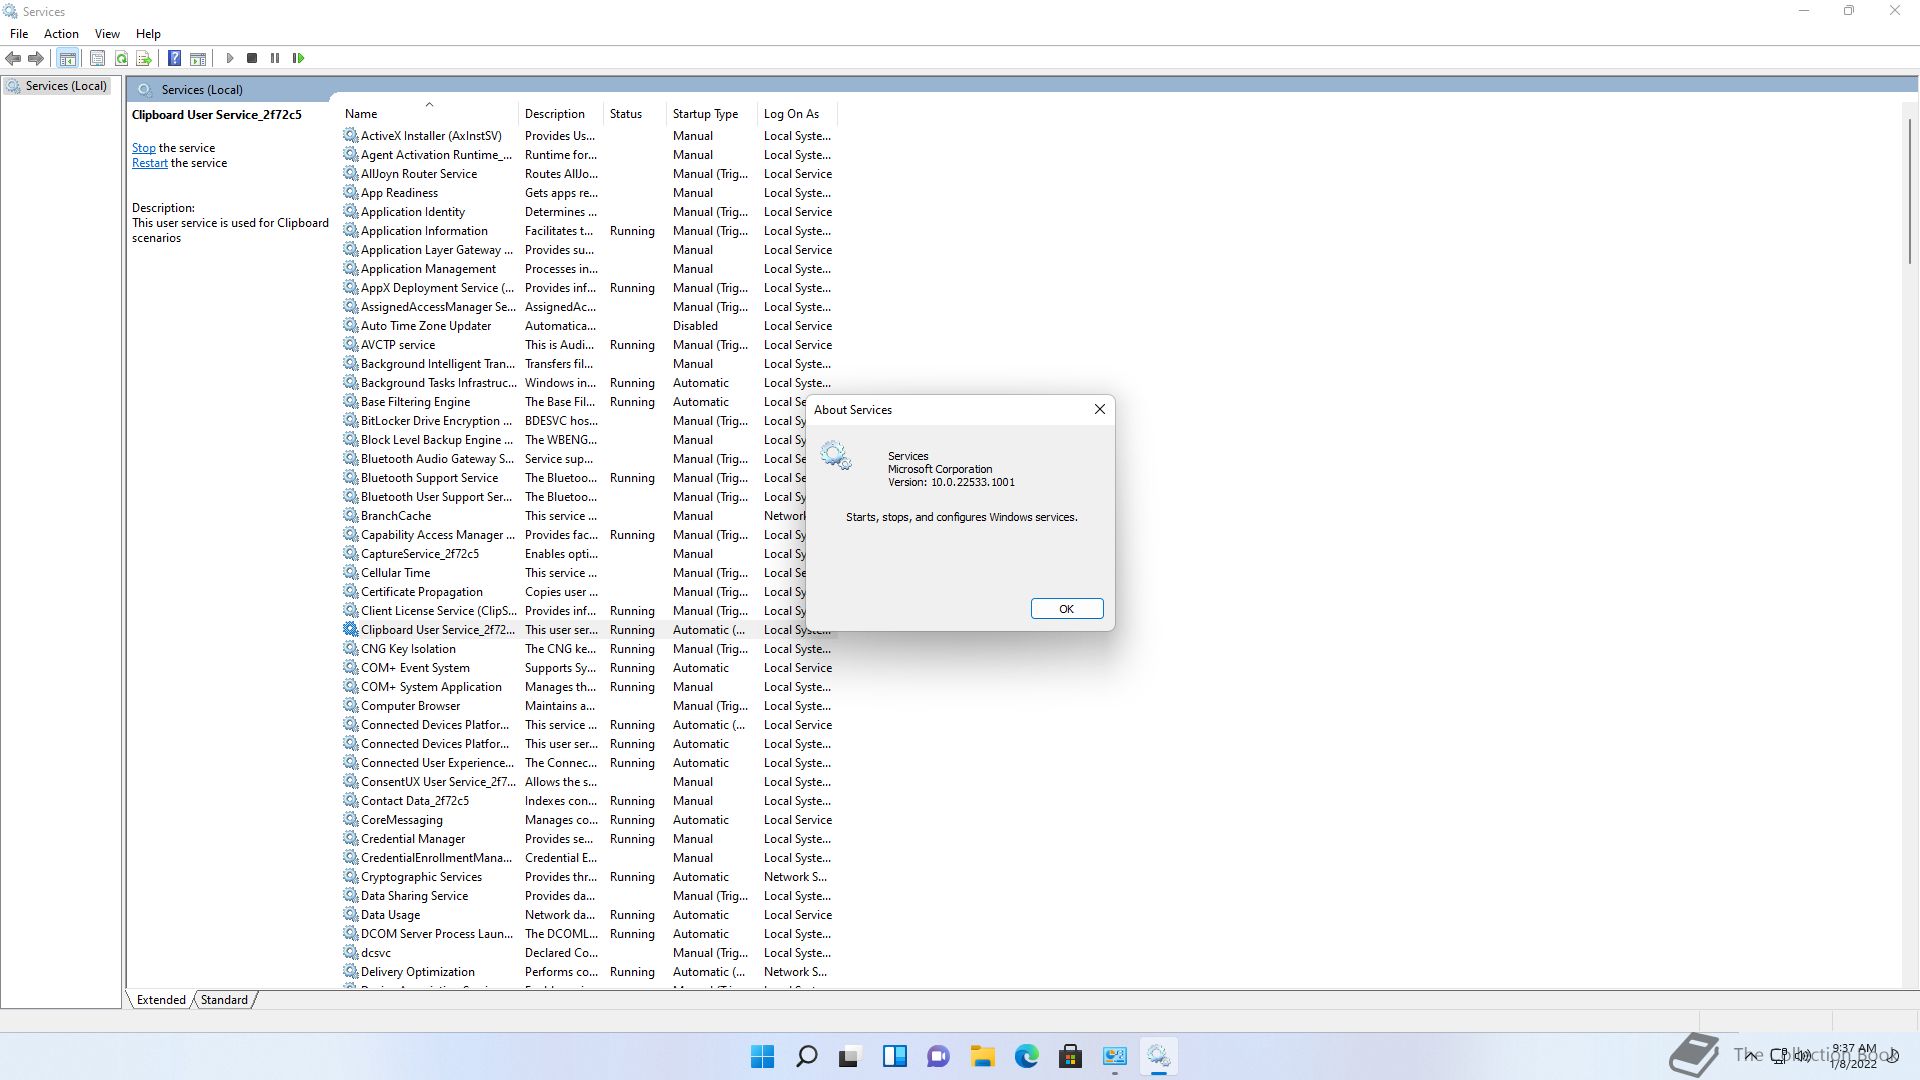
Task: Open the Windows Start button
Action: pyautogui.click(x=762, y=1056)
